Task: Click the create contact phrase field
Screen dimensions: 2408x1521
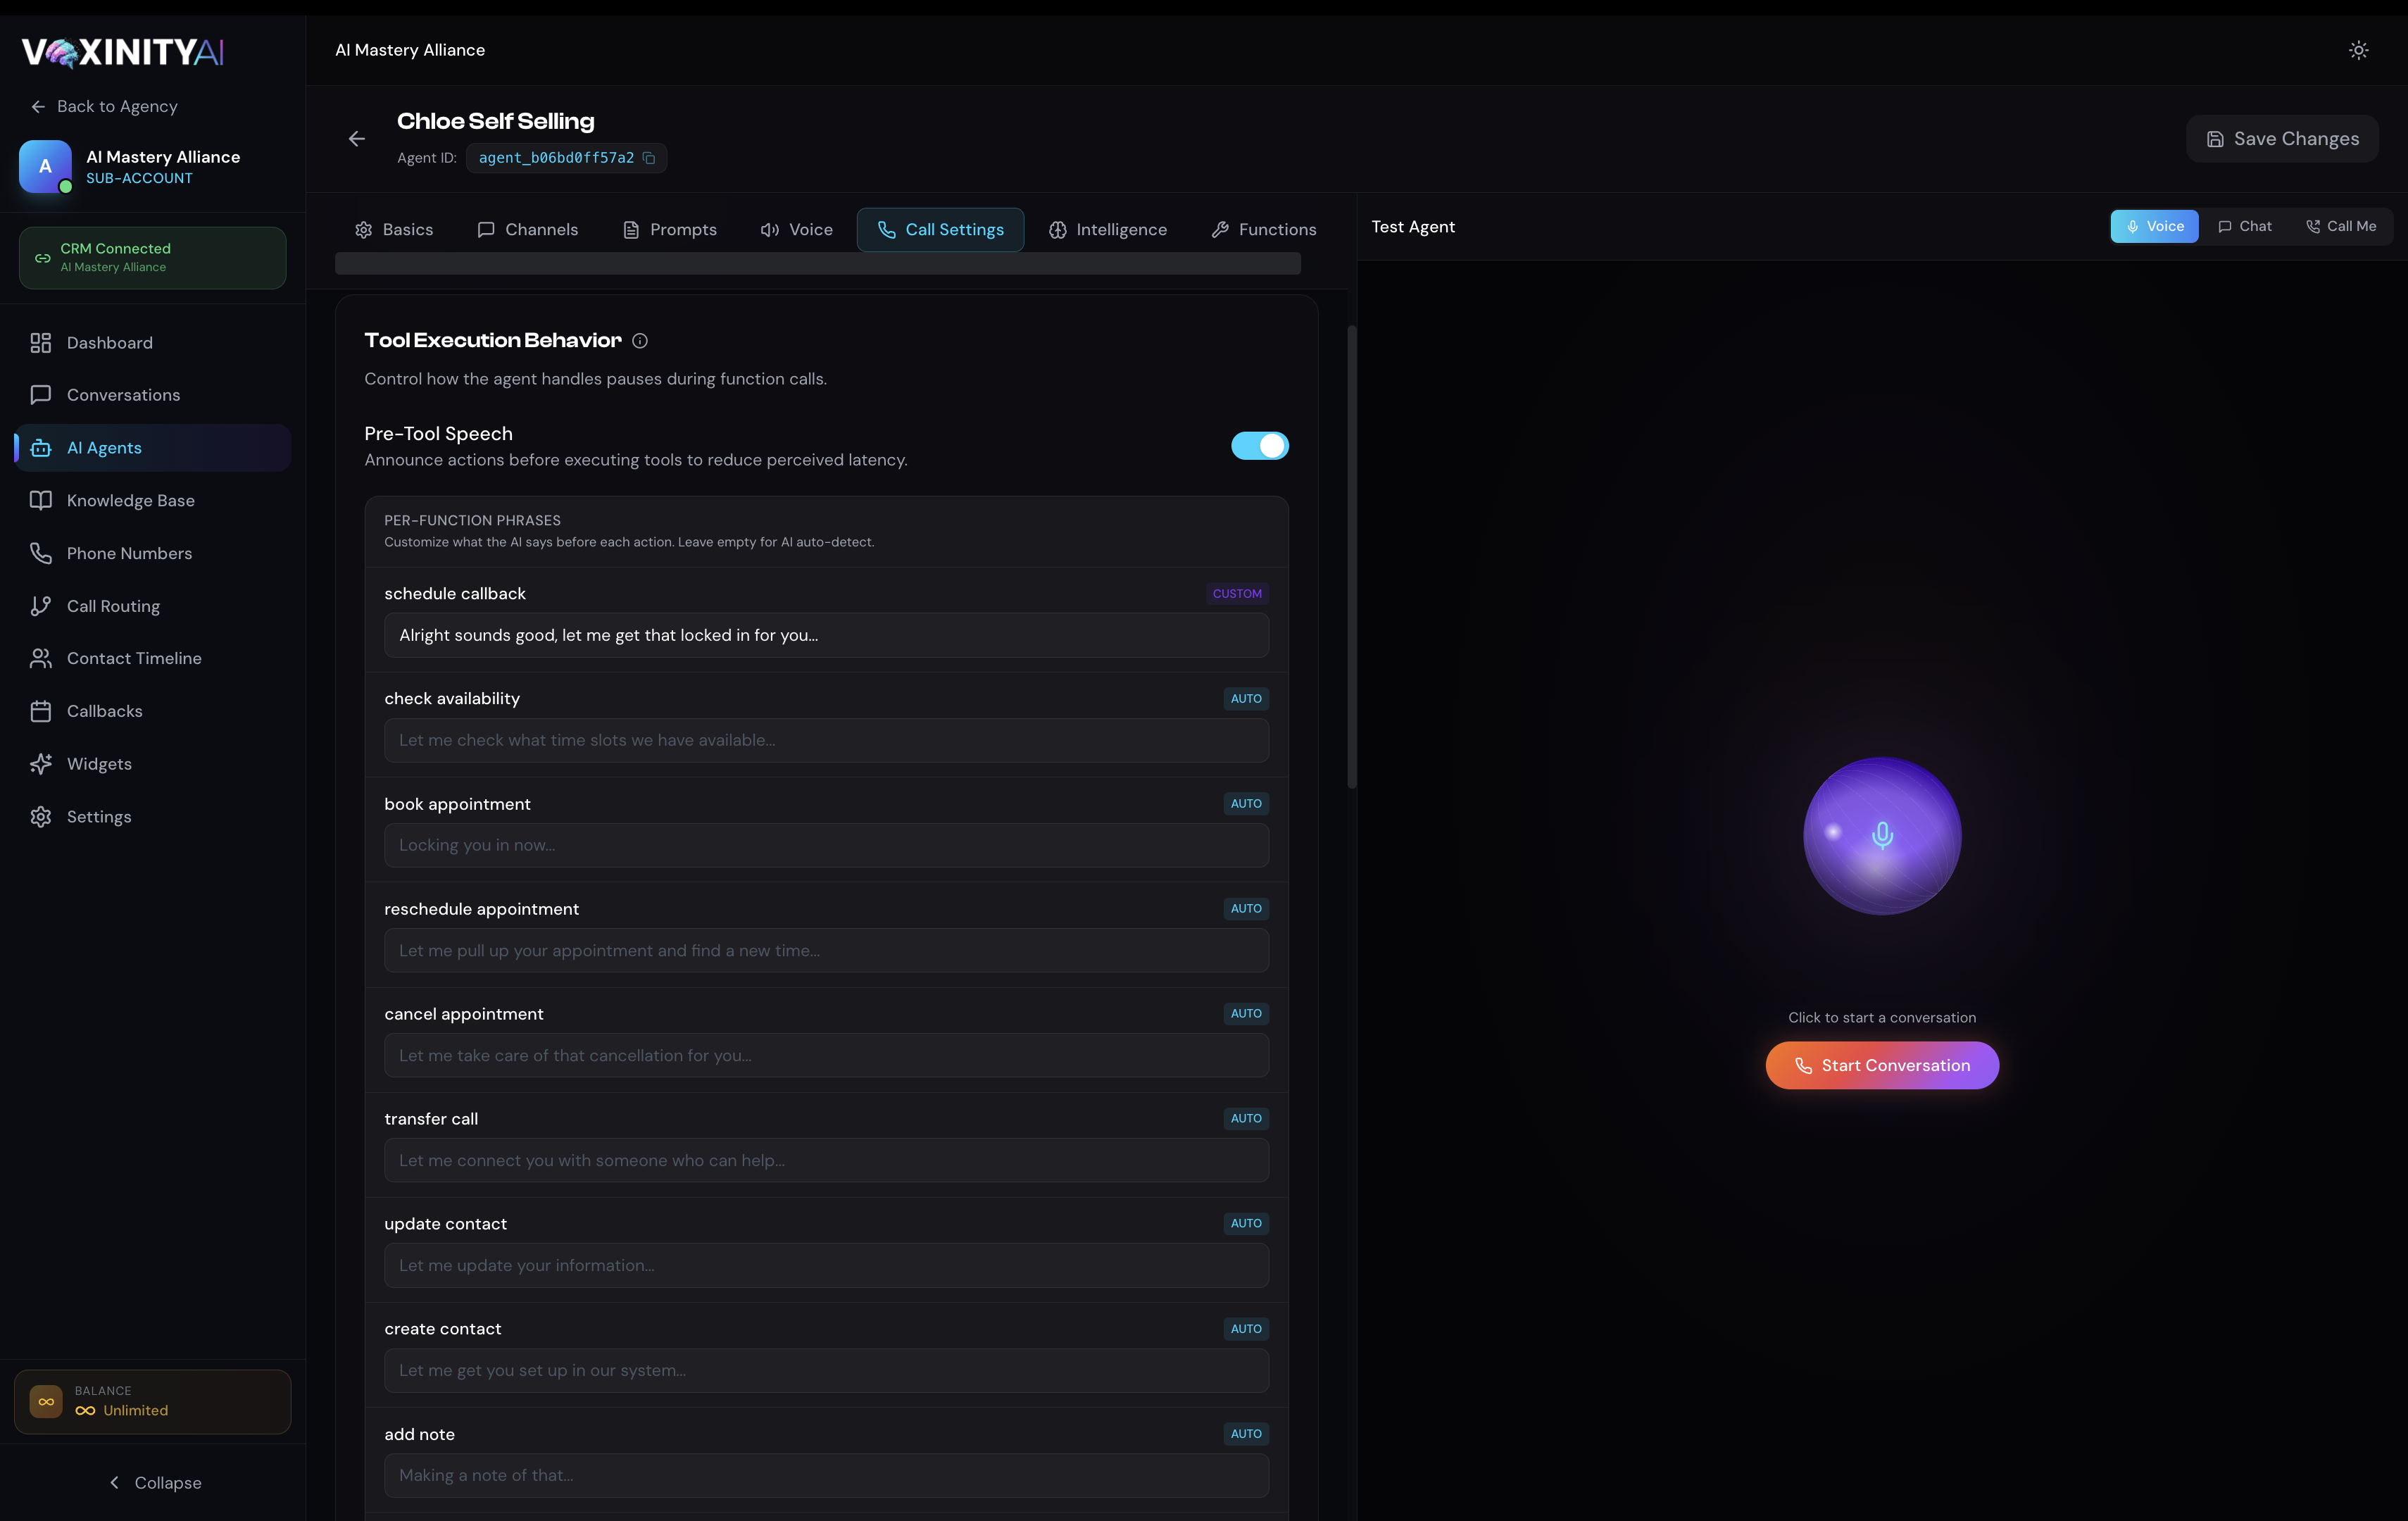Action: [826, 1371]
